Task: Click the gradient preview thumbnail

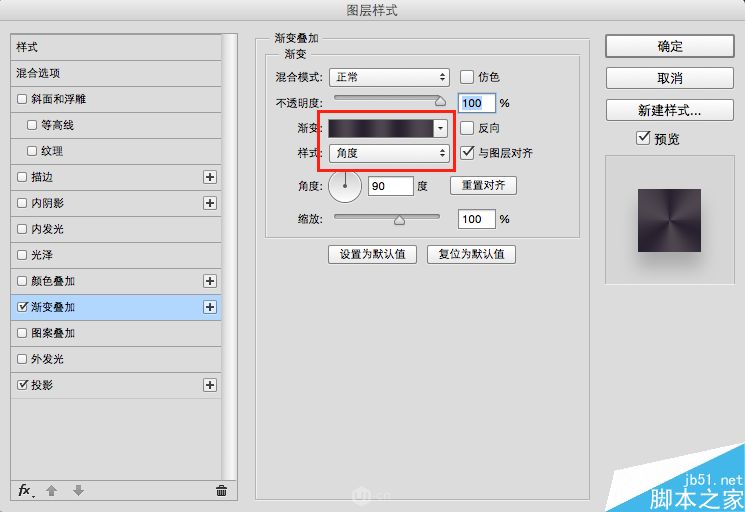Action: pos(669,220)
